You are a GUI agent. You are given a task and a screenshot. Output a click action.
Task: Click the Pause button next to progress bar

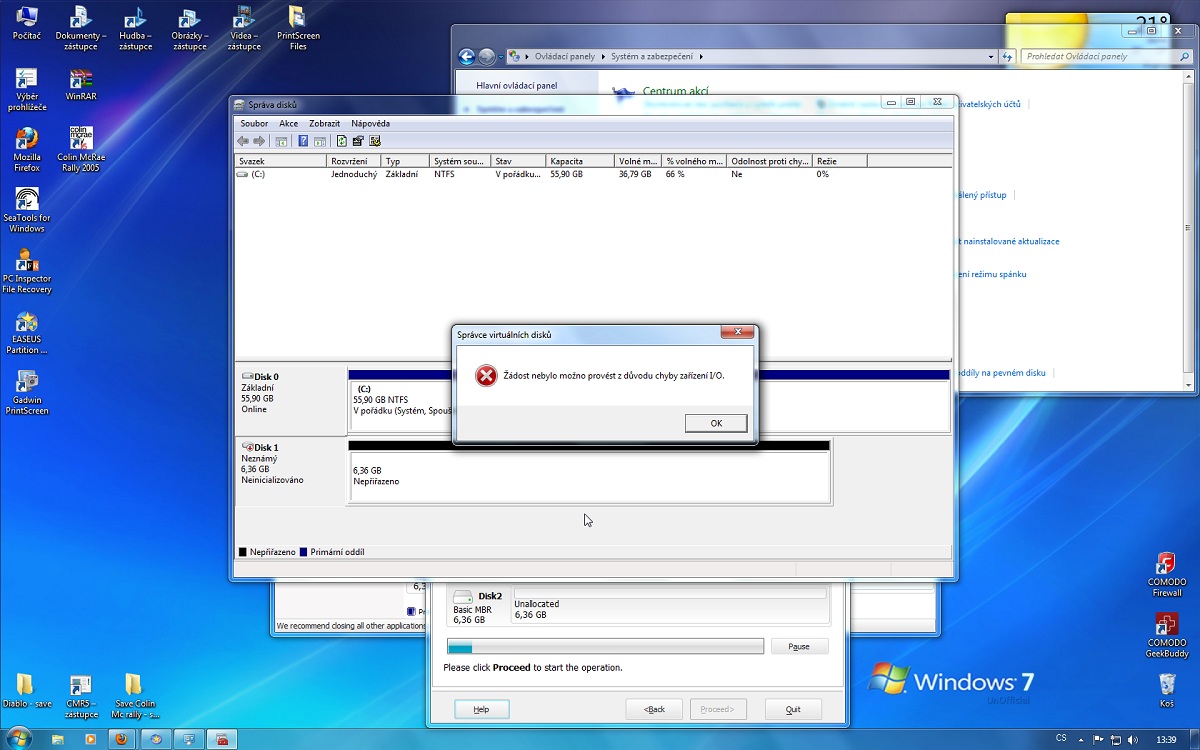point(799,647)
